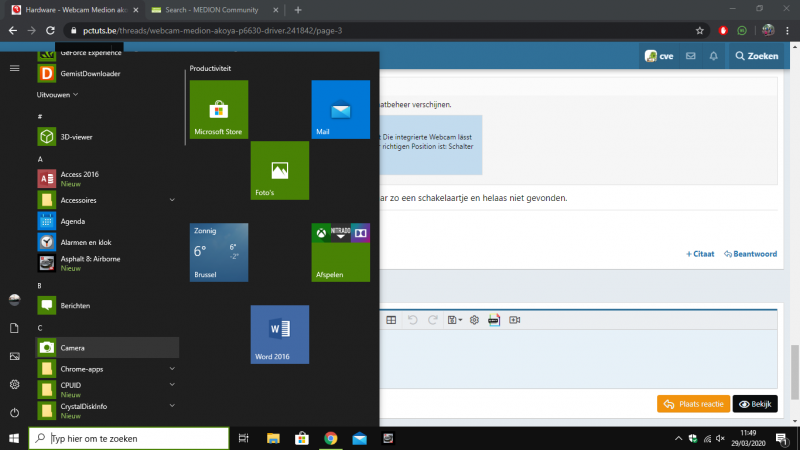Open File Explorer from taskbar
This screenshot has width=800, height=450.
pos(273,438)
